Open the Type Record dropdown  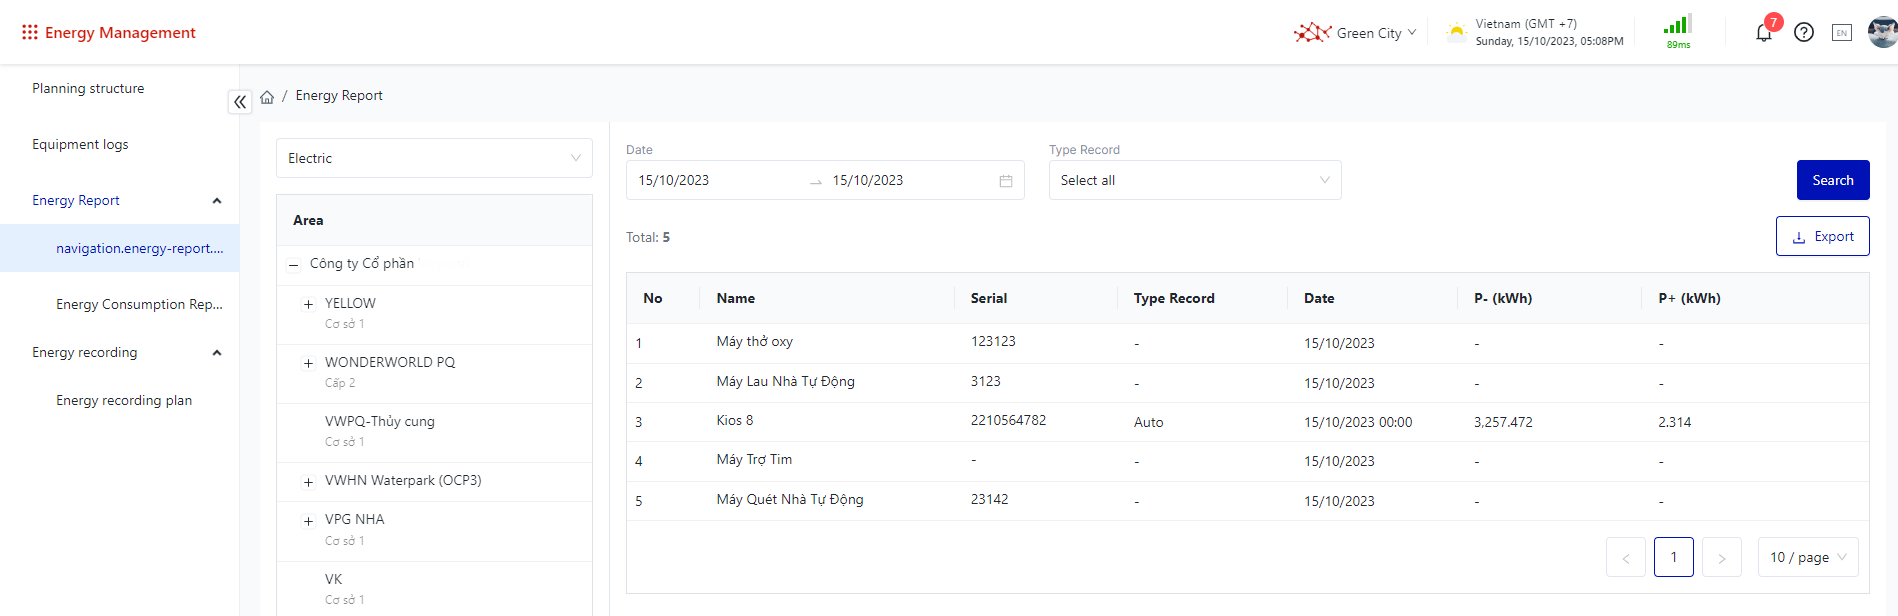pos(1194,180)
